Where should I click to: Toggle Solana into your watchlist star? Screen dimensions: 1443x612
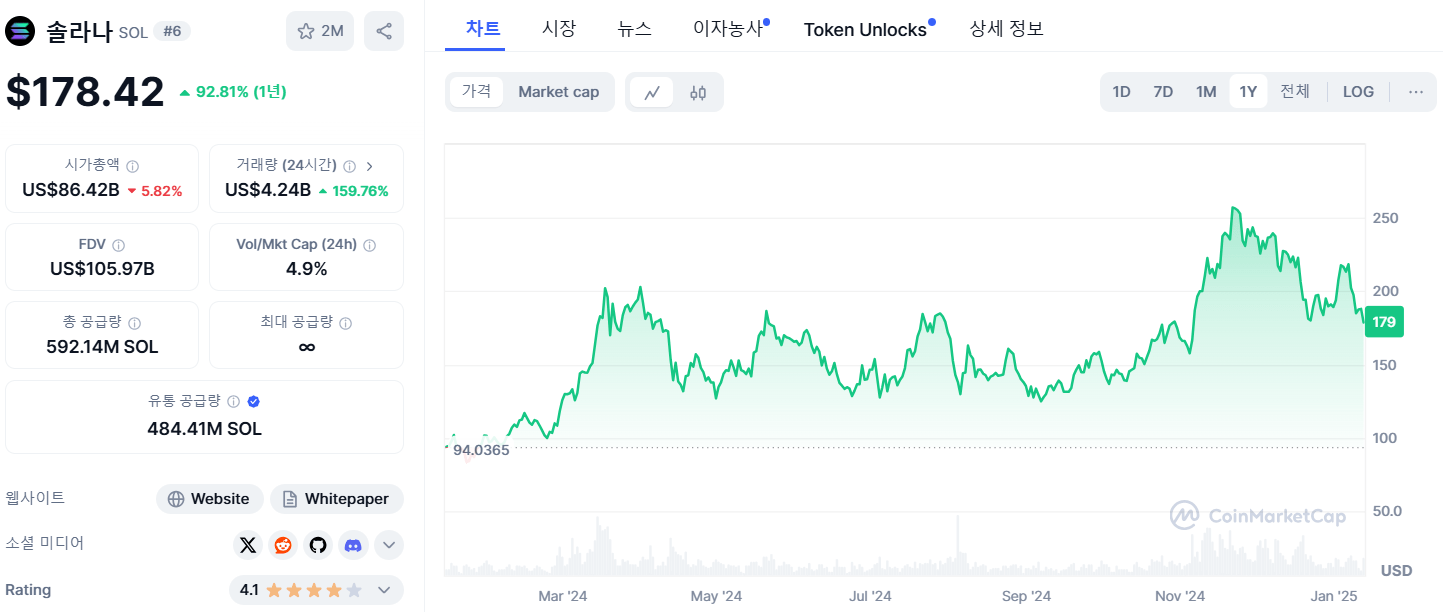(306, 31)
